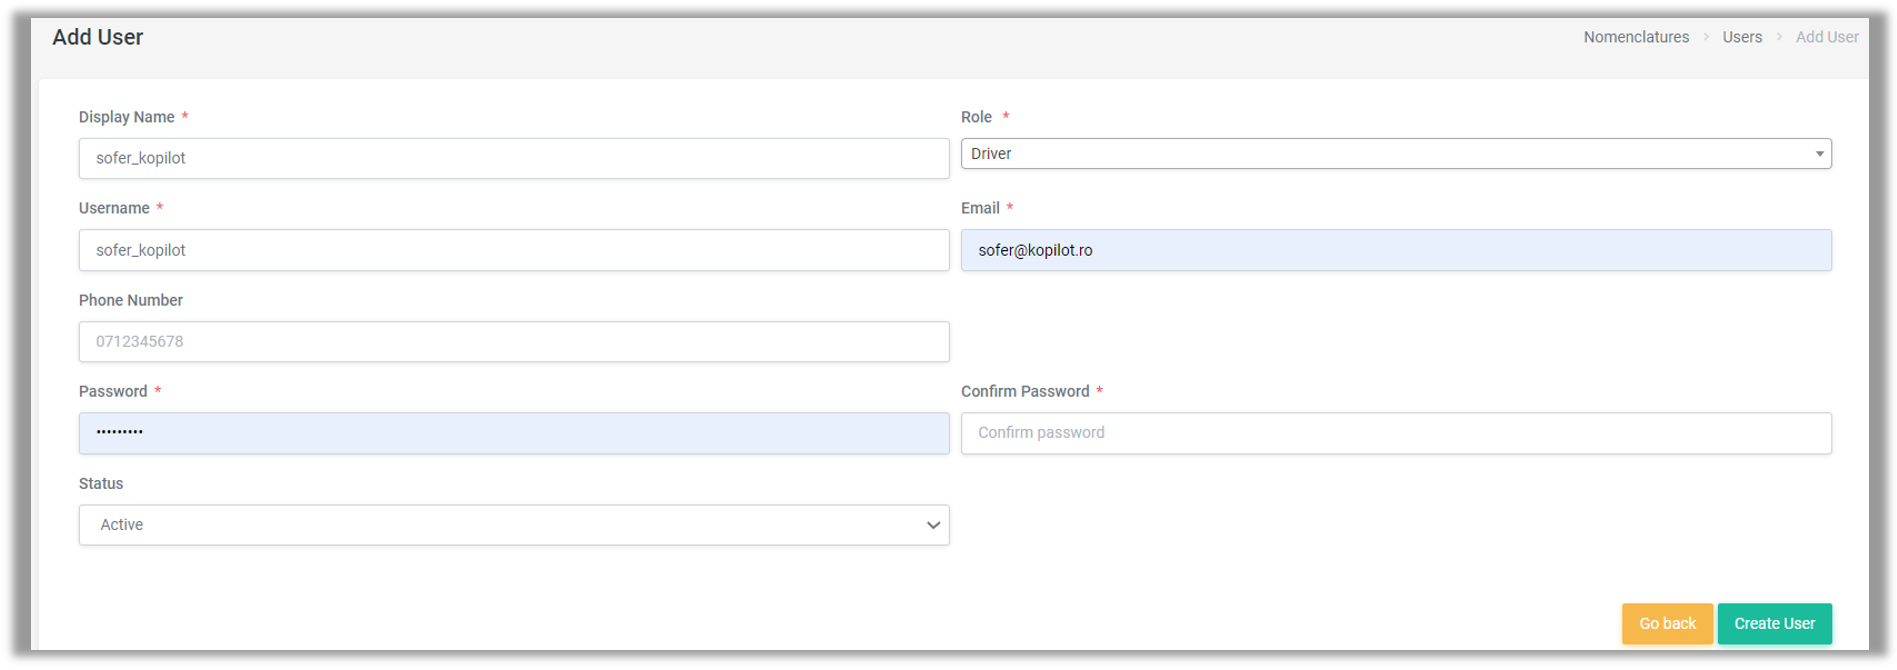
Task: Focus the Username text field
Action: click(513, 250)
